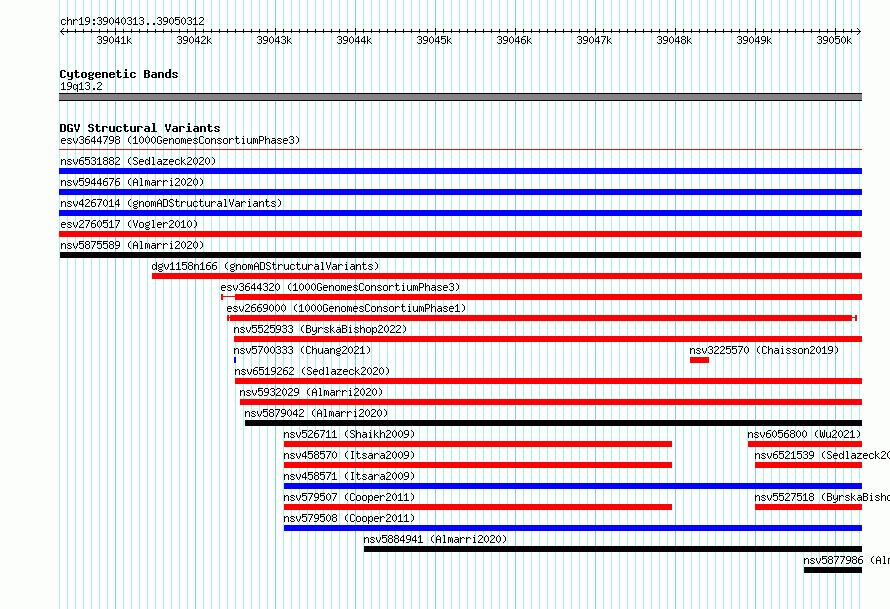Click the dgv1158n166 gnomAD variant label
Image resolution: width=890 pixels, height=609 pixels.
265,266
